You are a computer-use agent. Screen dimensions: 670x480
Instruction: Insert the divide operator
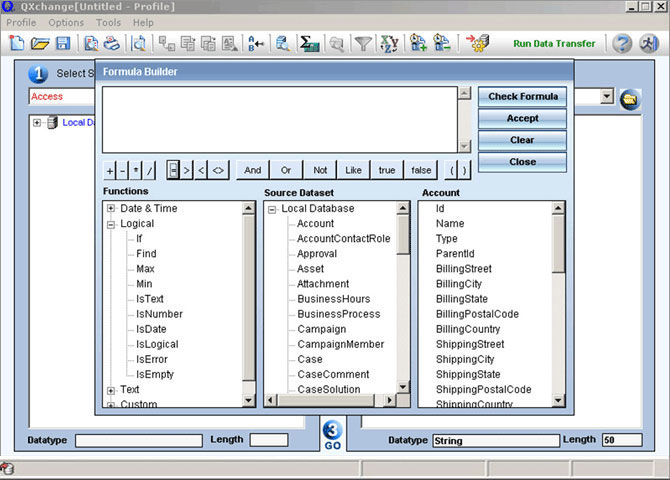[149, 171]
